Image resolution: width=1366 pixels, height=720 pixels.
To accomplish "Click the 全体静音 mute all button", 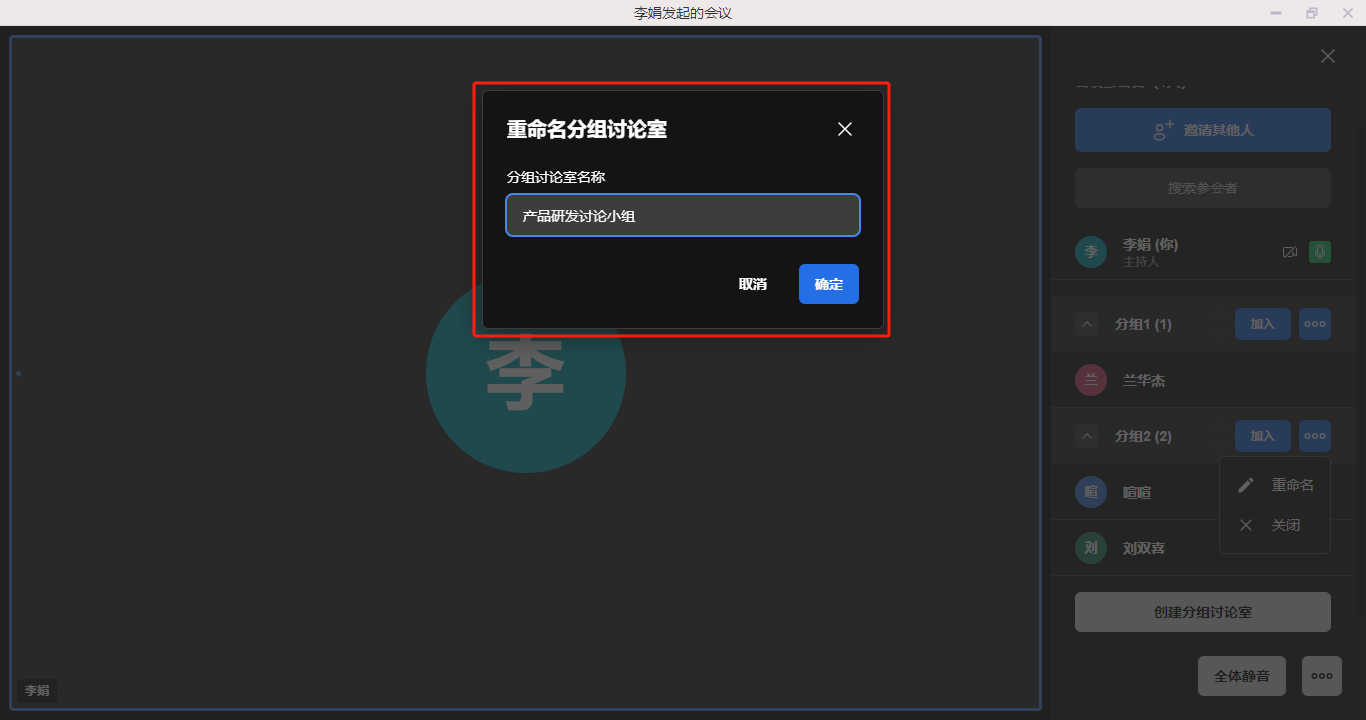I will pyautogui.click(x=1241, y=676).
